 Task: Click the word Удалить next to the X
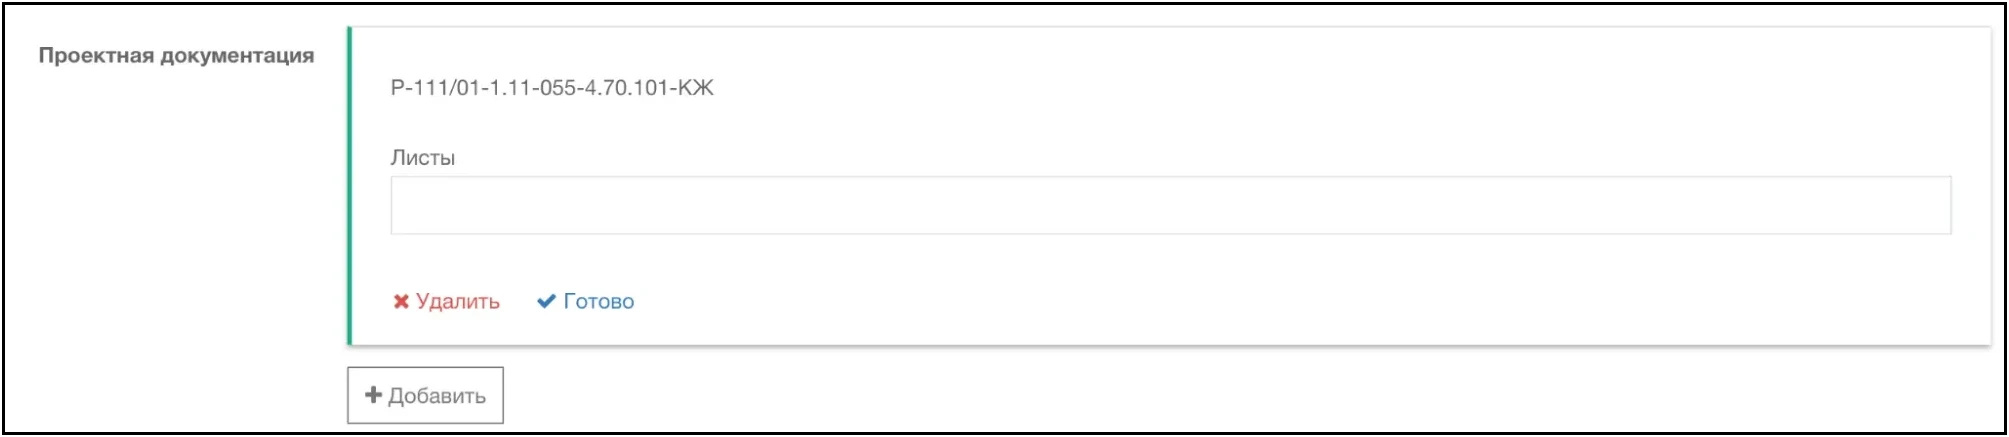(x=458, y=301)
